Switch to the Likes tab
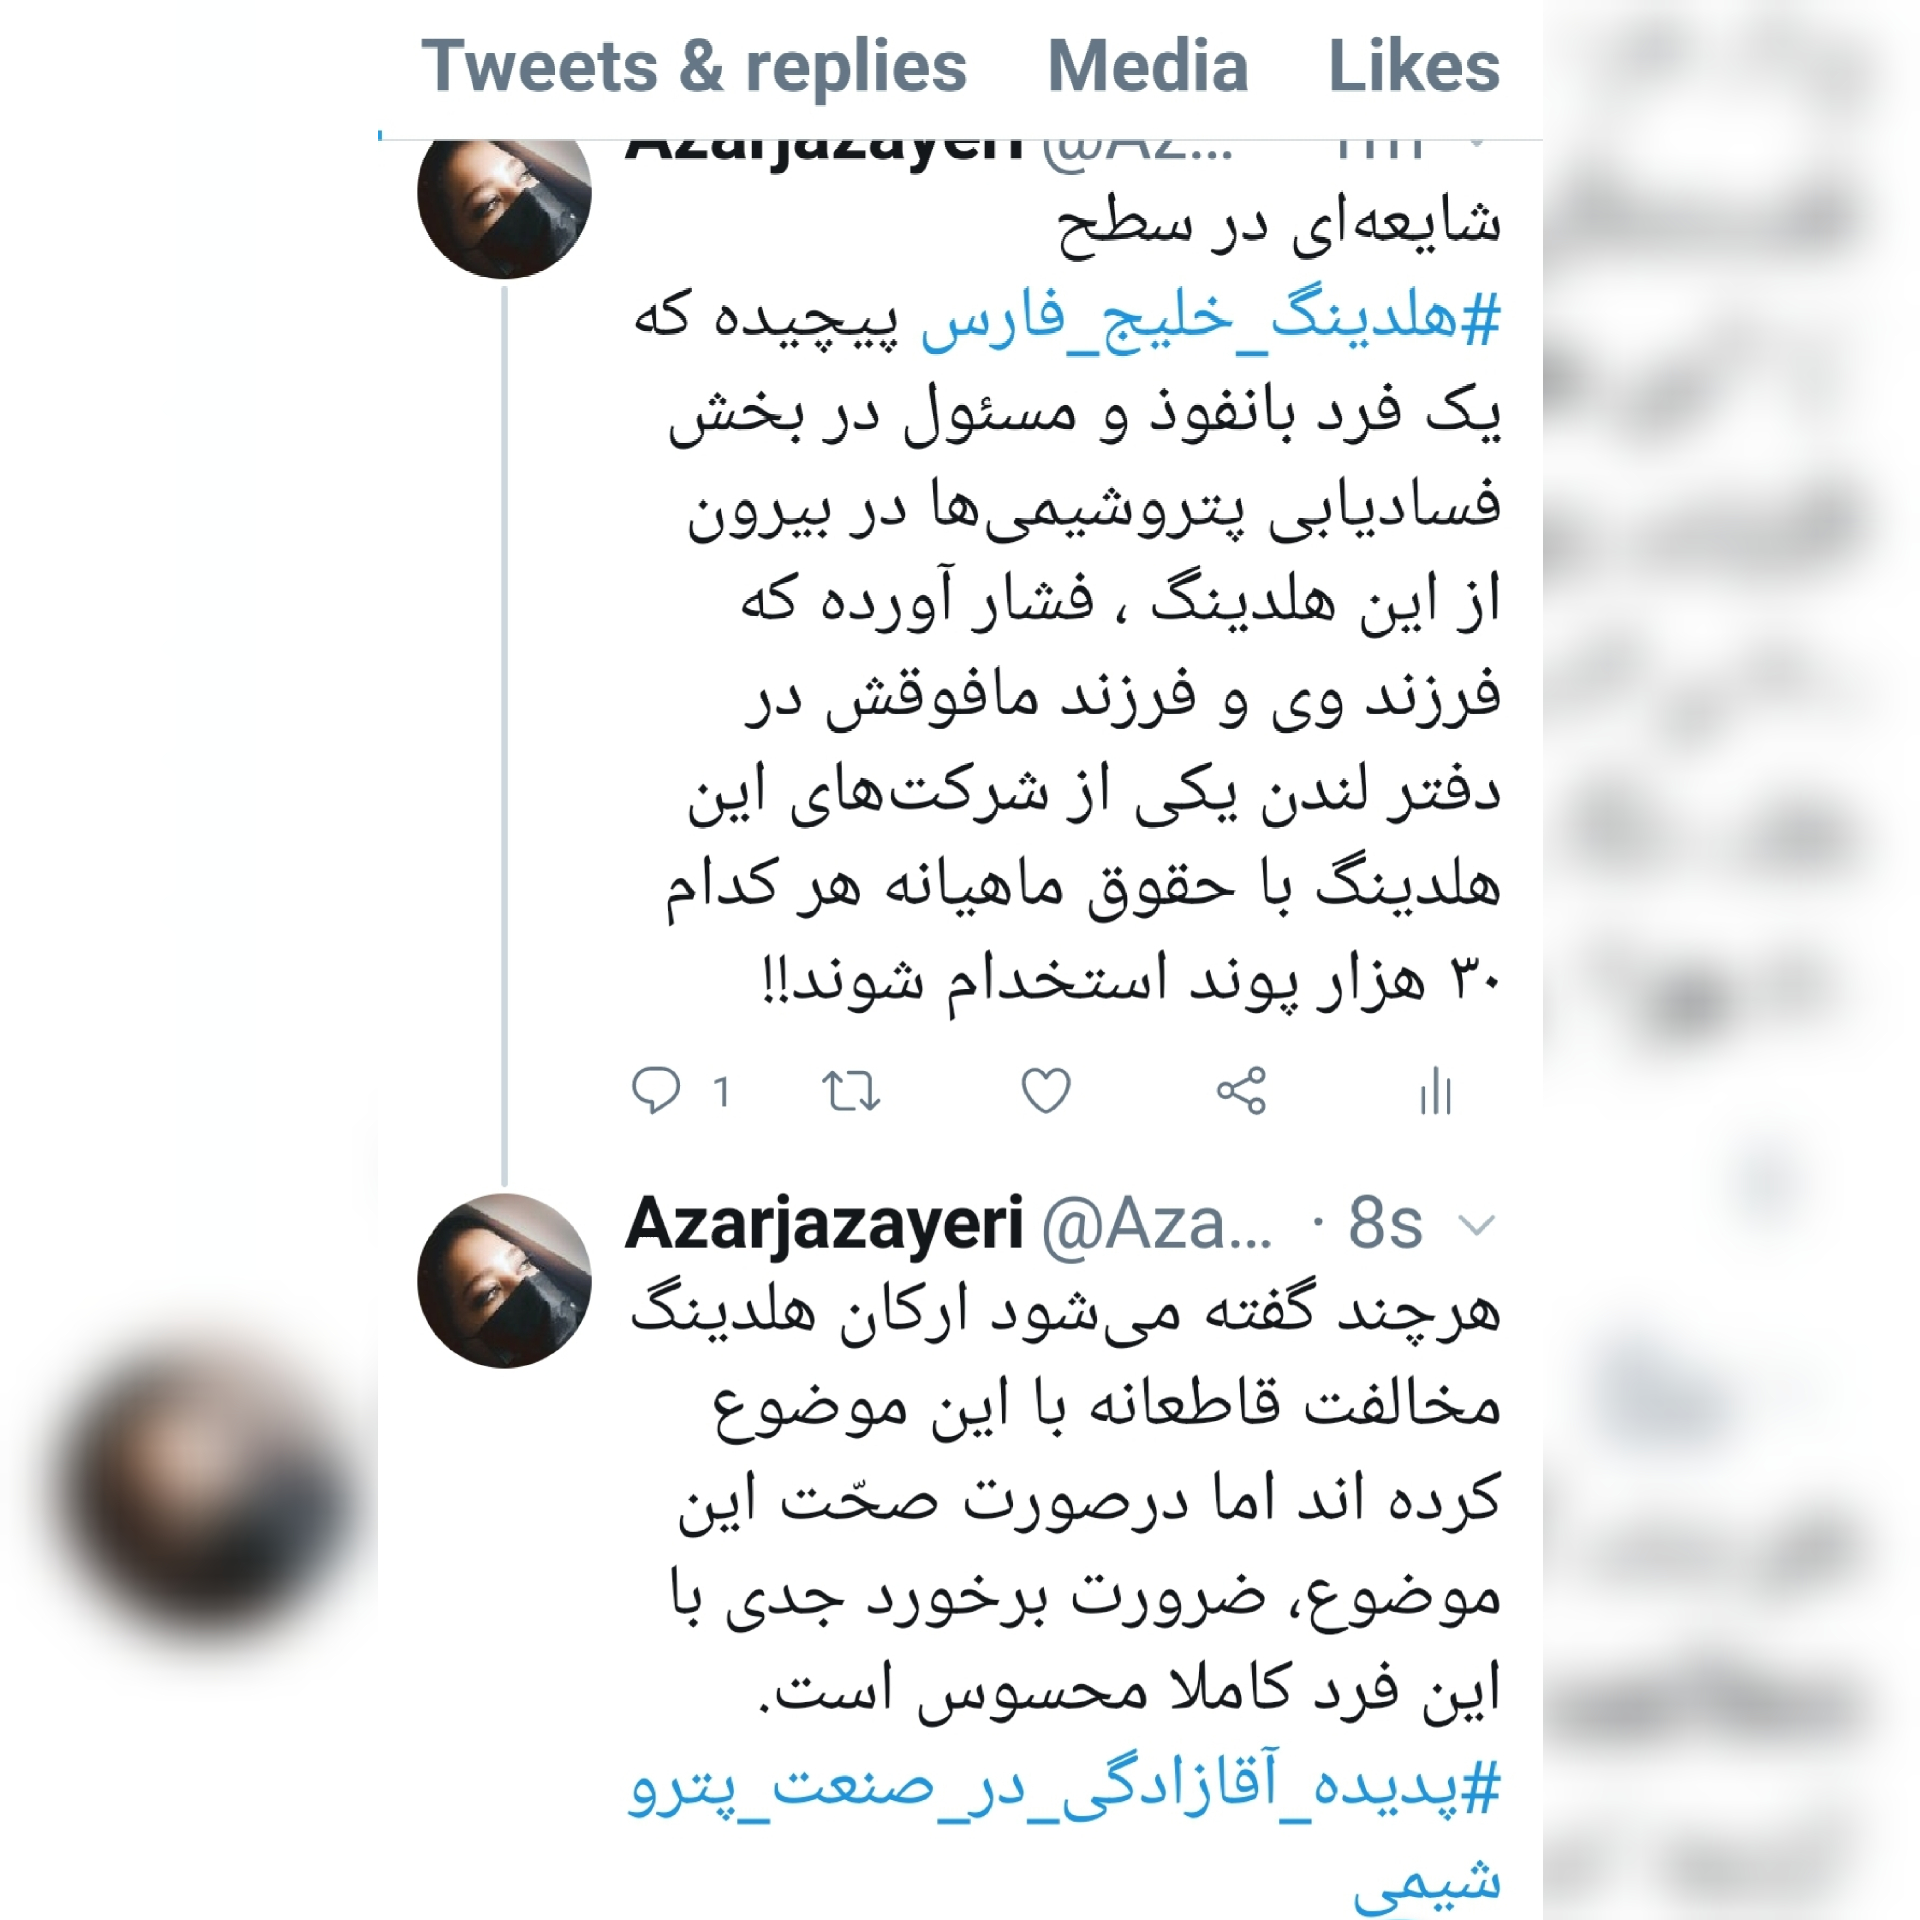The image size is (1920, 1920). [1414, 68]
